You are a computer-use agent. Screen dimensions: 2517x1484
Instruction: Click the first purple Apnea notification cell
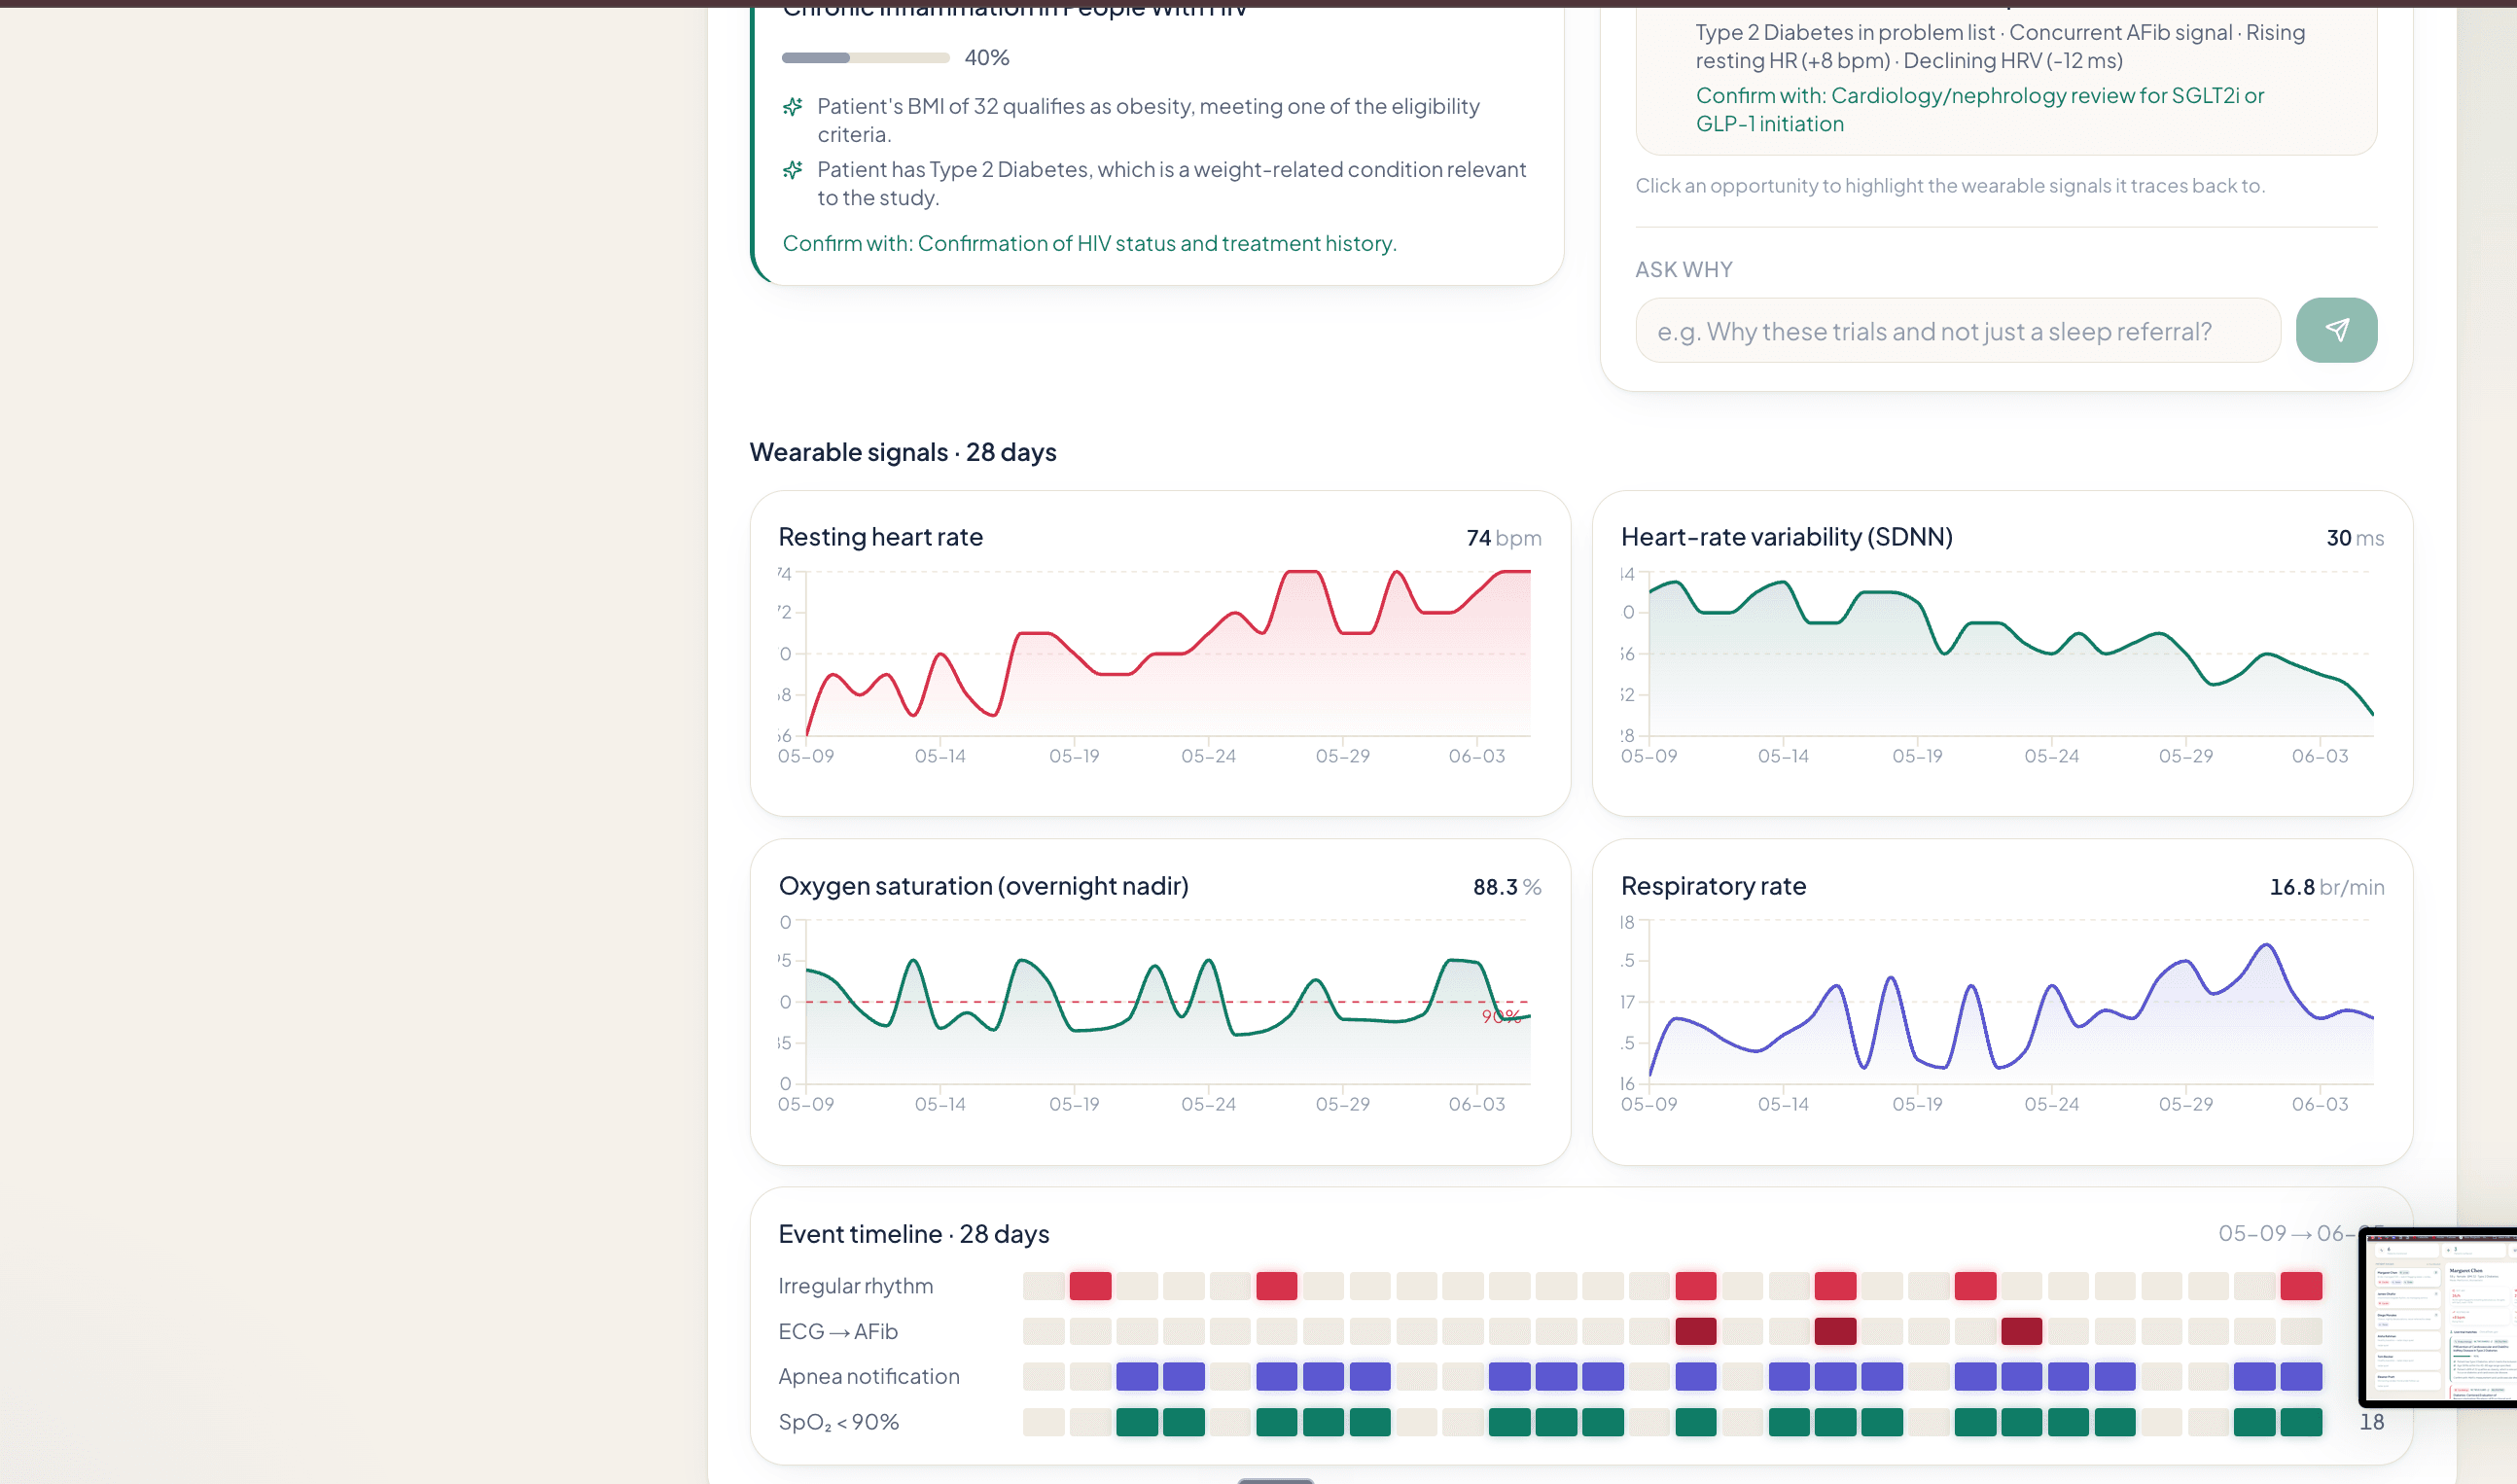point(1137,1376)
